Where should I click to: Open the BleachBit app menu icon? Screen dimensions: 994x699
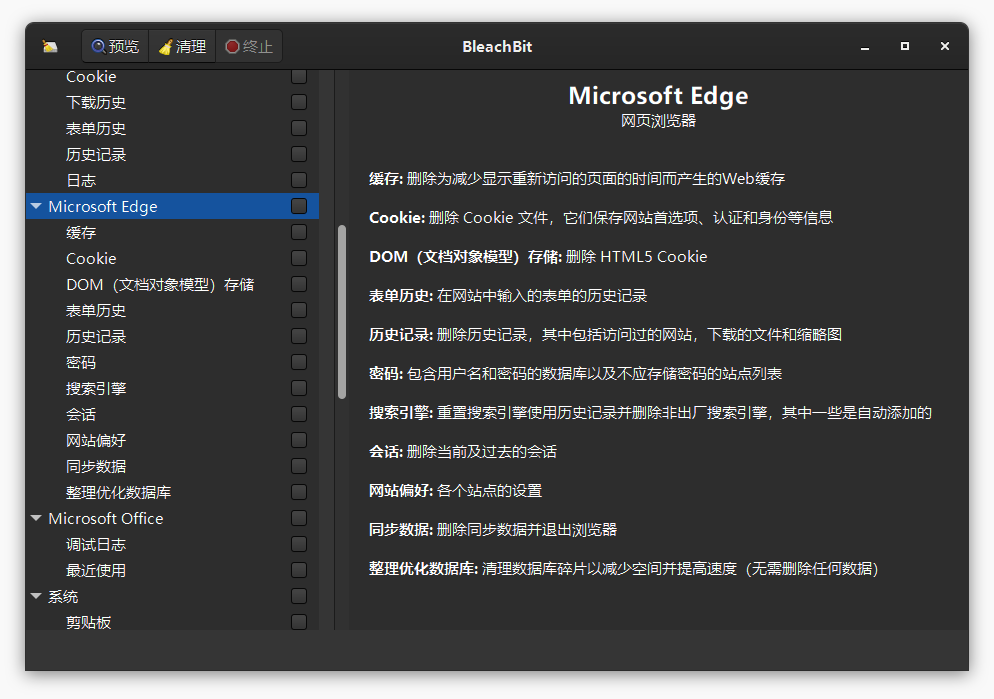point(49,46)
